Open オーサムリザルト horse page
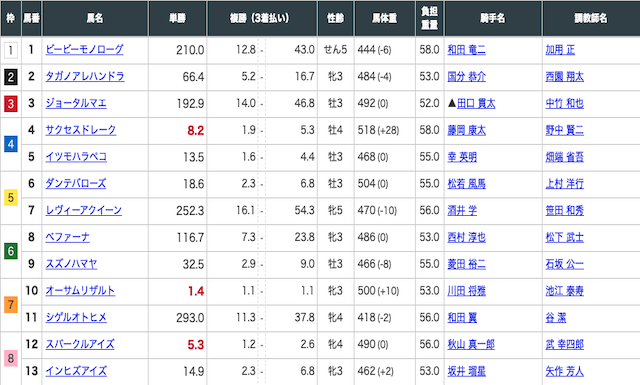Image resolution: width=640 pixels, height=385 pixels. (80, 291)
